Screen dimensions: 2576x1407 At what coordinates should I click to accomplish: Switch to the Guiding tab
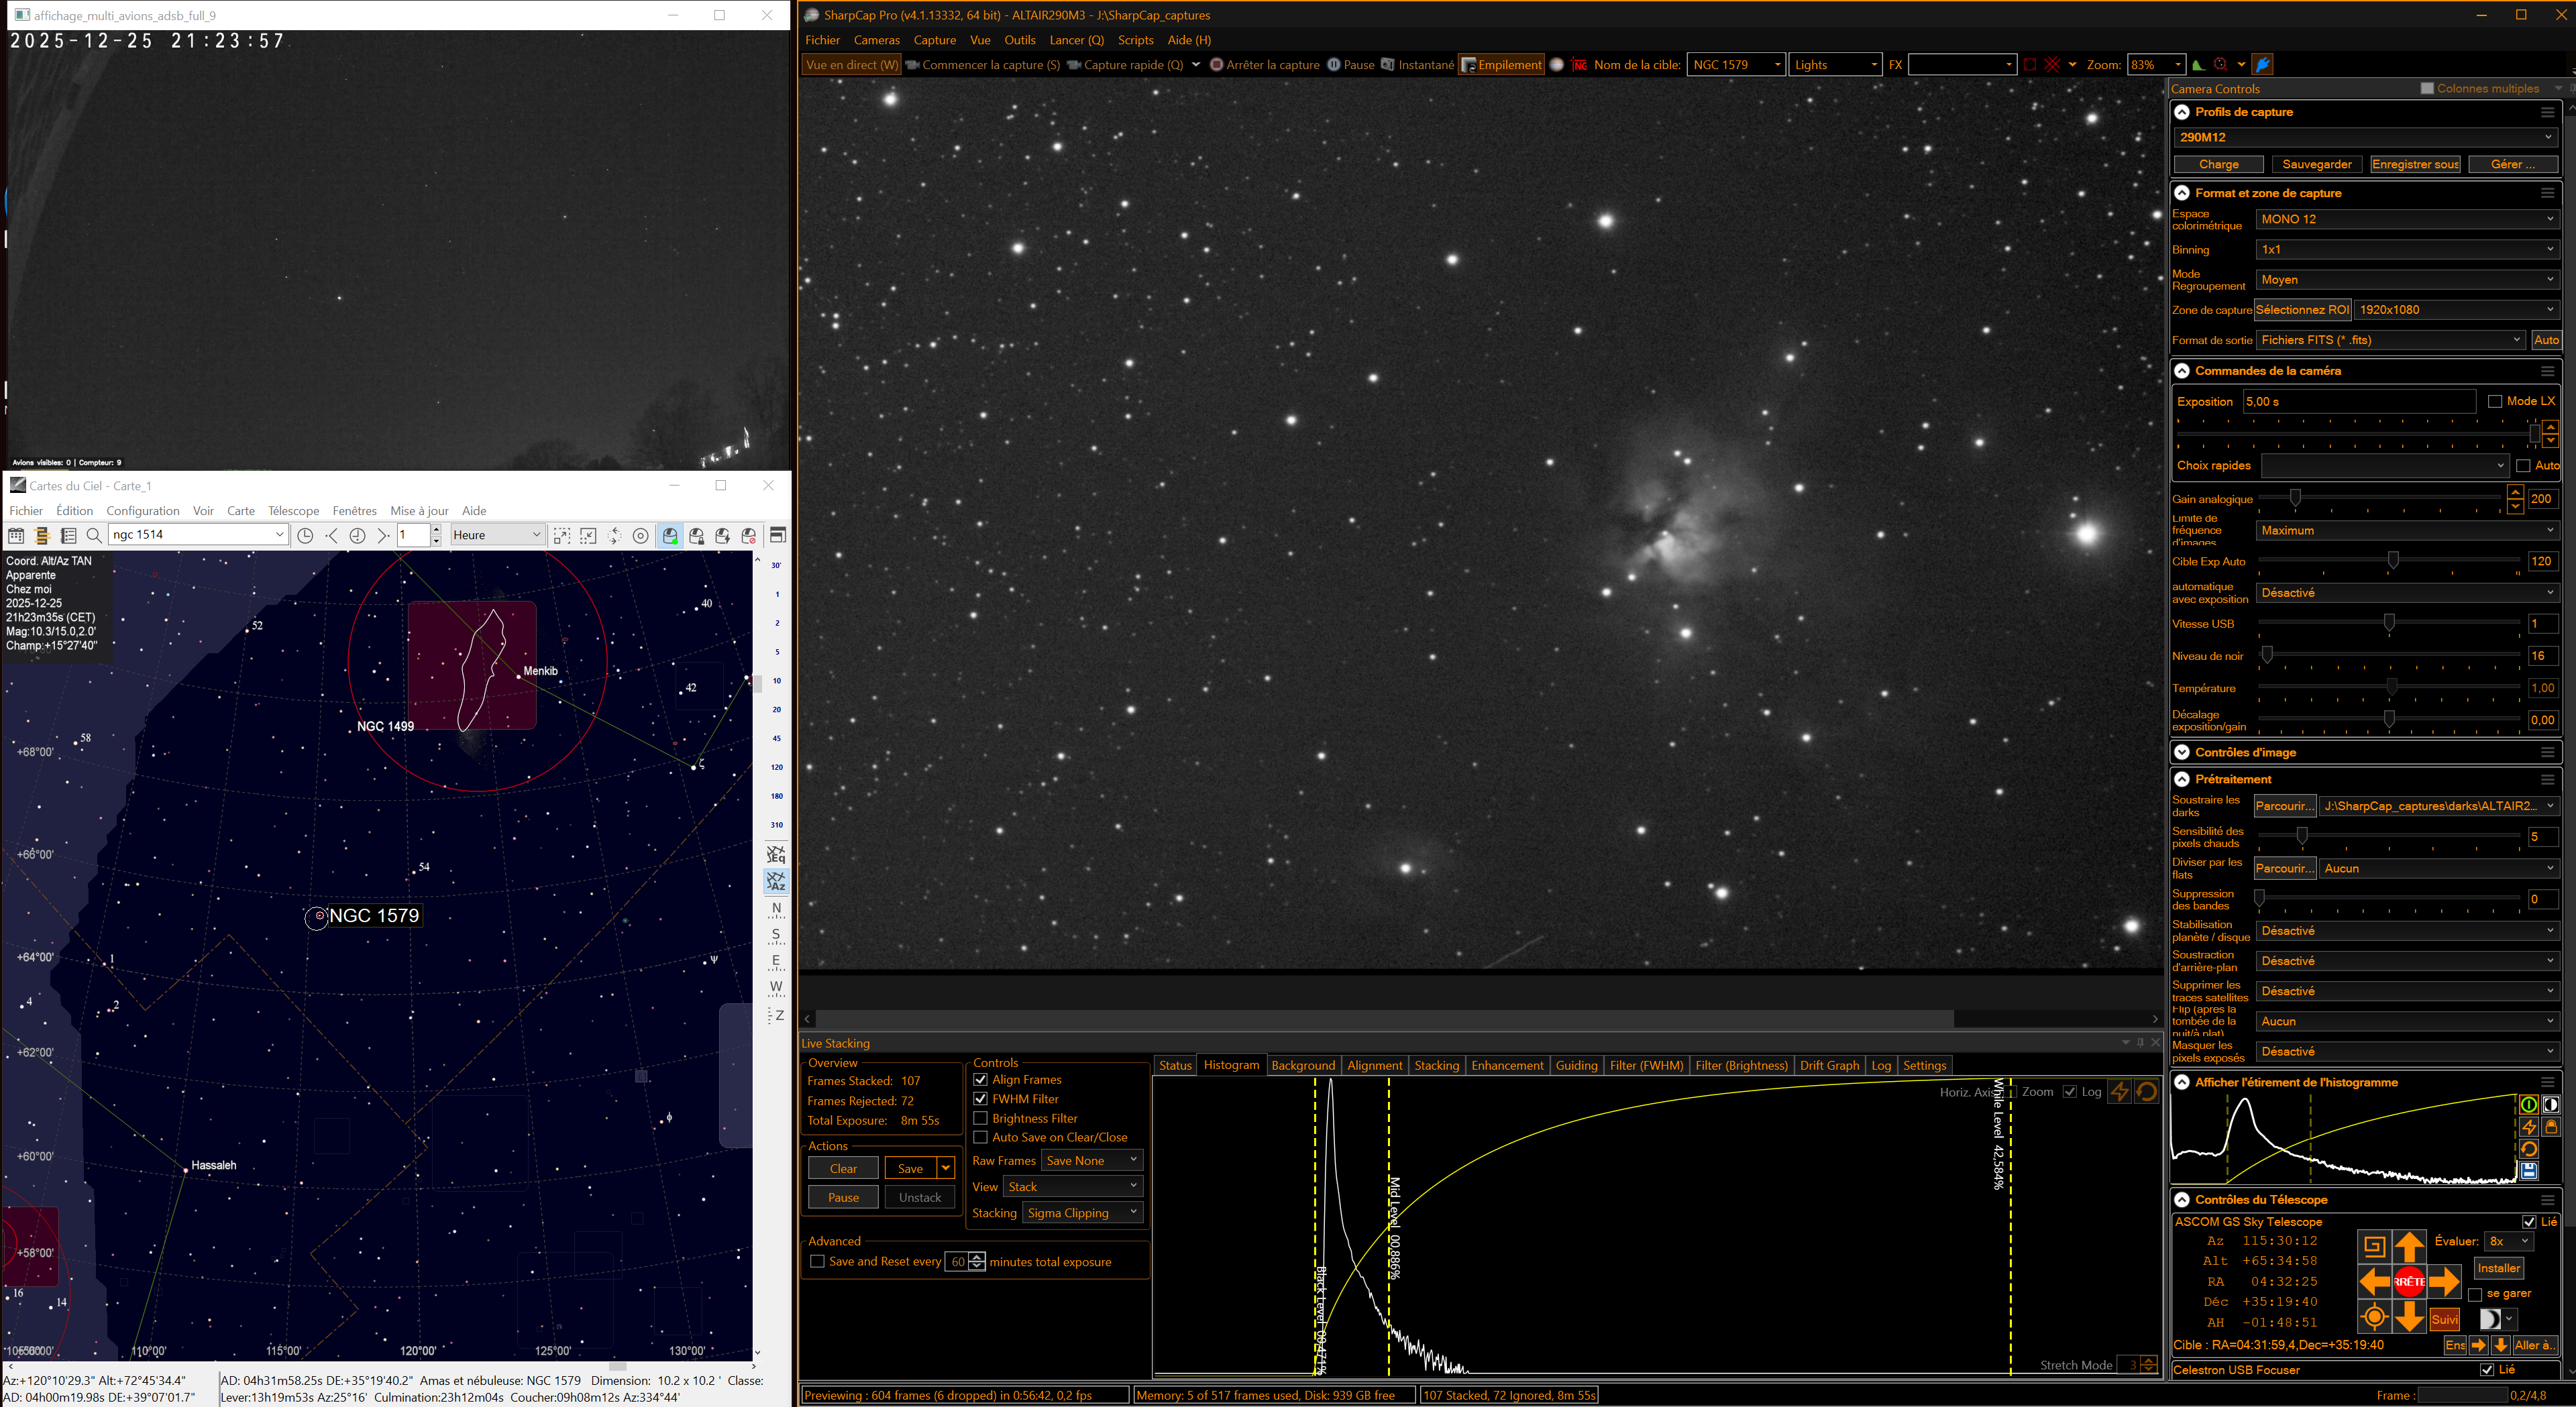[x=1576, y=1066]
